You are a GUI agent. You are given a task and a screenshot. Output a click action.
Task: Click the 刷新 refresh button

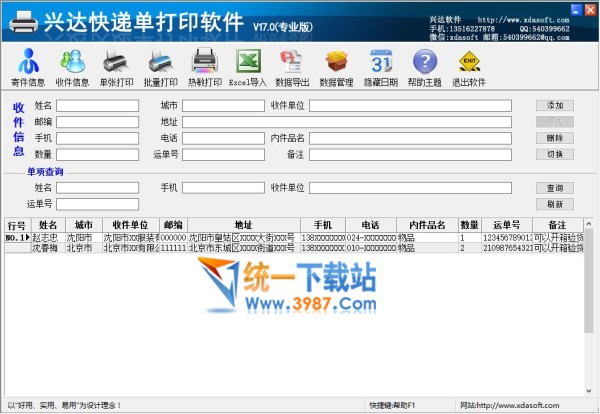[x=555, y=204]
